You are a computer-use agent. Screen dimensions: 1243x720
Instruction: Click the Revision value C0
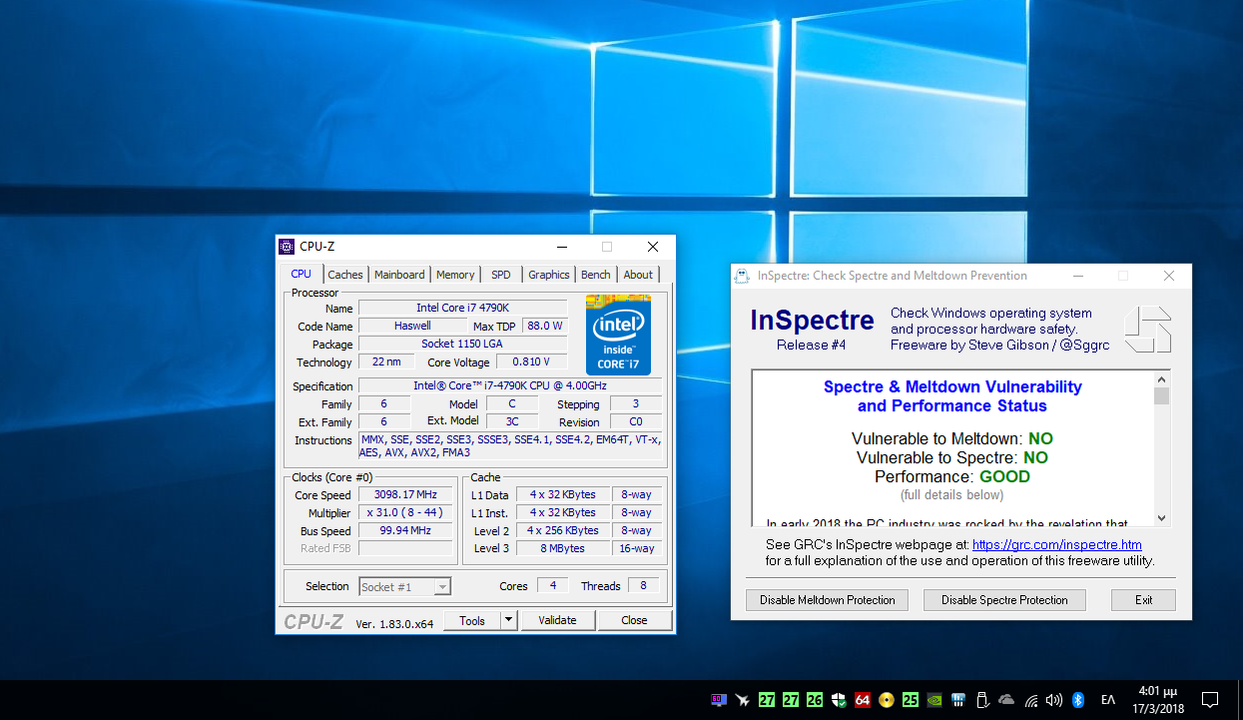click(x=635, y=422)
